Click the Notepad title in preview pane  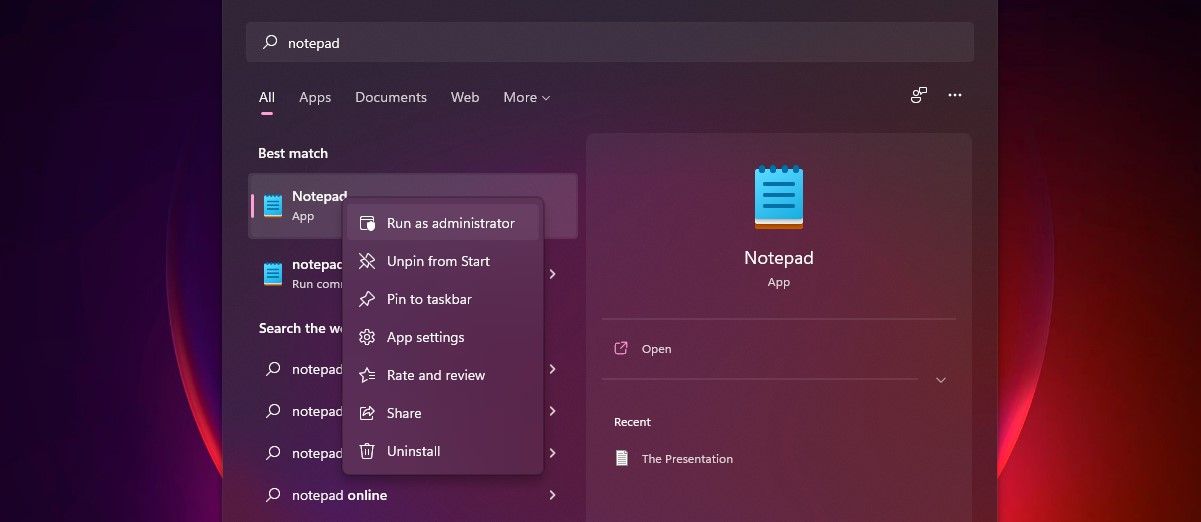click(x=779, y=258)
